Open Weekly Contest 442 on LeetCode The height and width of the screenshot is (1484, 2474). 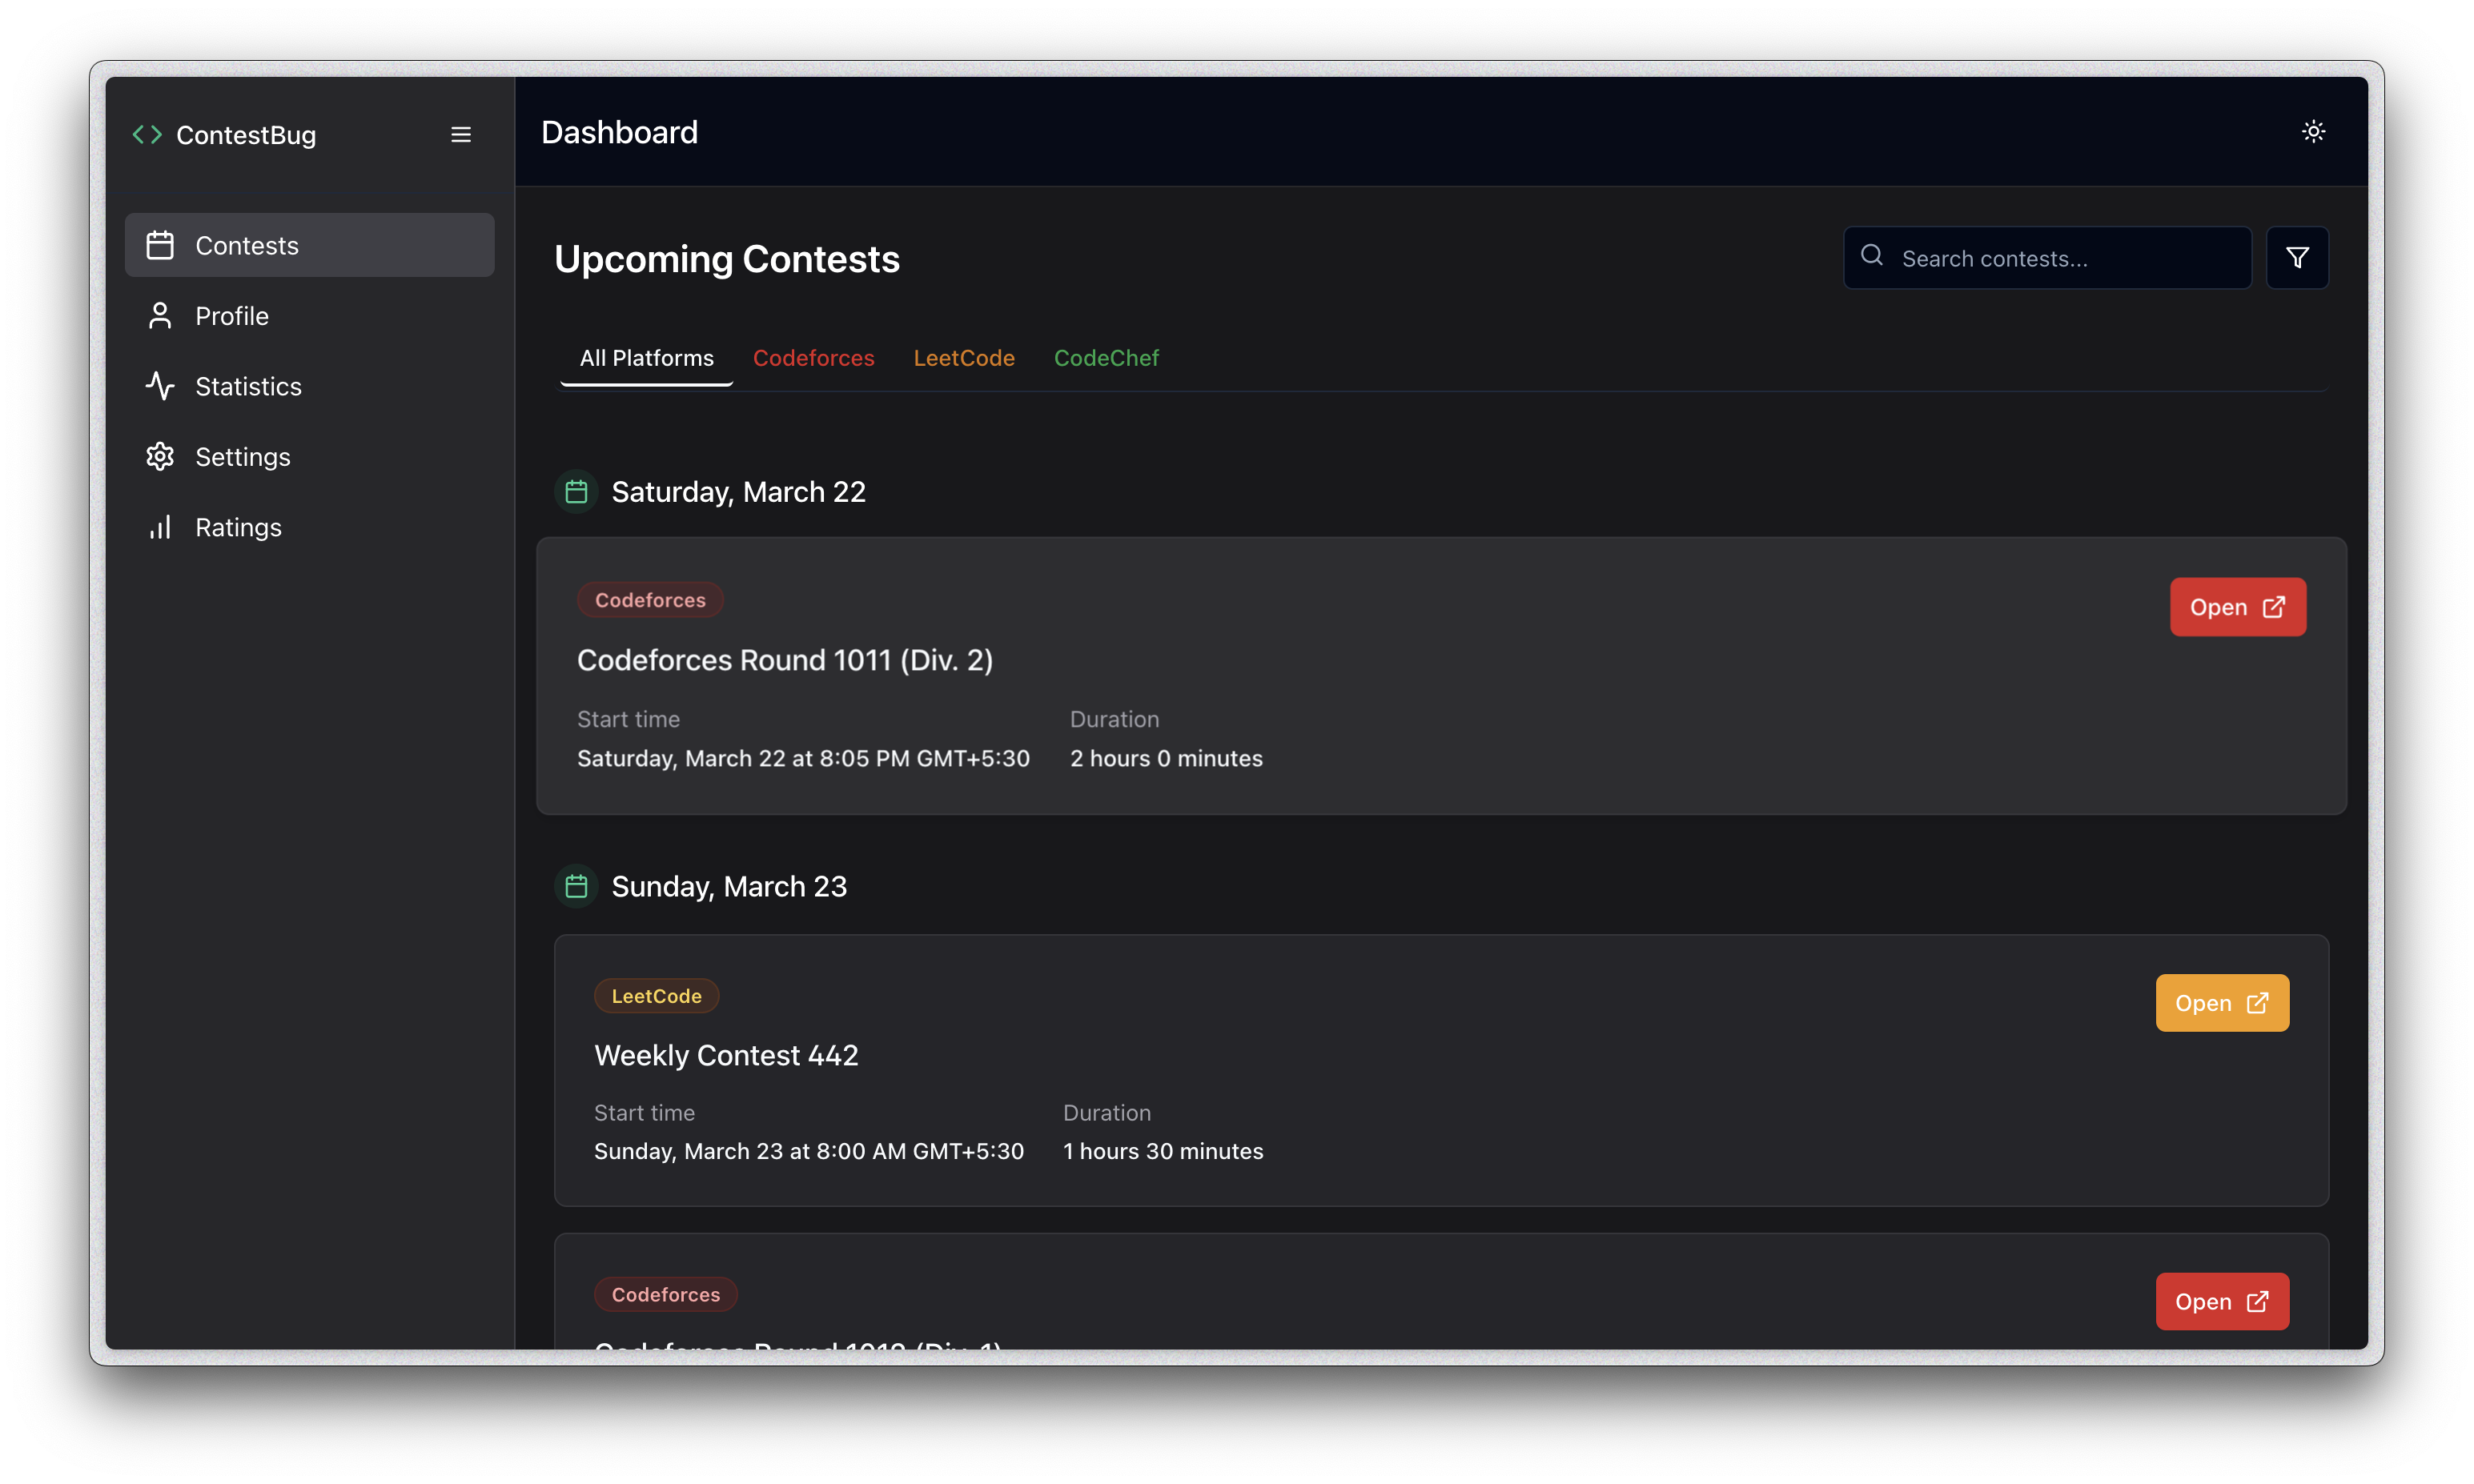pyautogui.click(x=2222, y=1003)
